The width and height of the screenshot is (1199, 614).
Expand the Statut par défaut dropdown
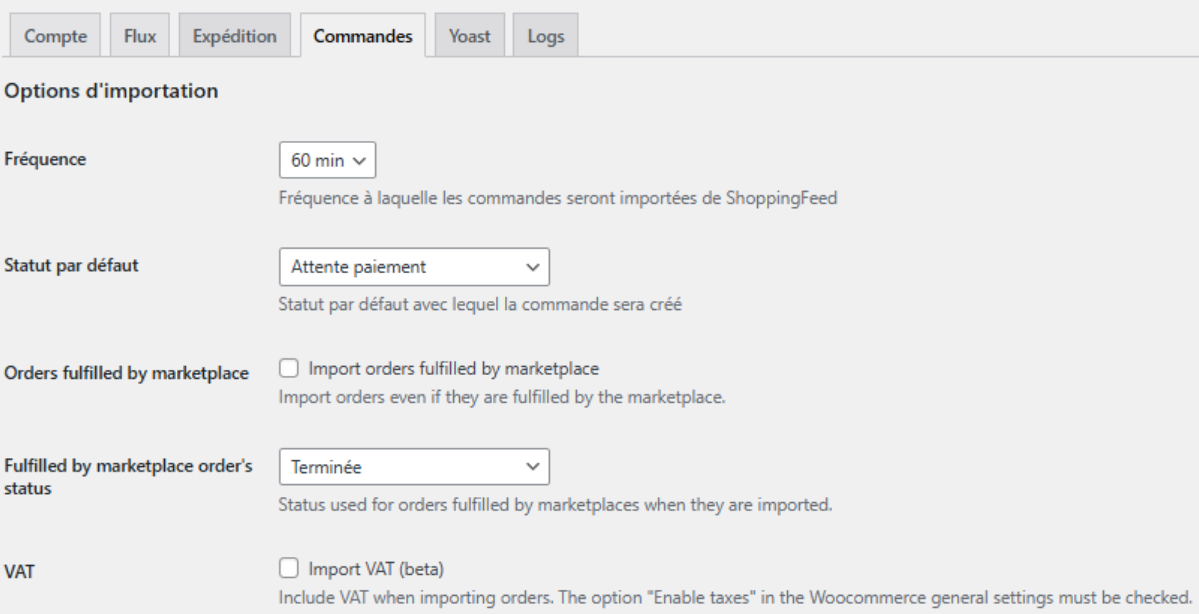414,267
